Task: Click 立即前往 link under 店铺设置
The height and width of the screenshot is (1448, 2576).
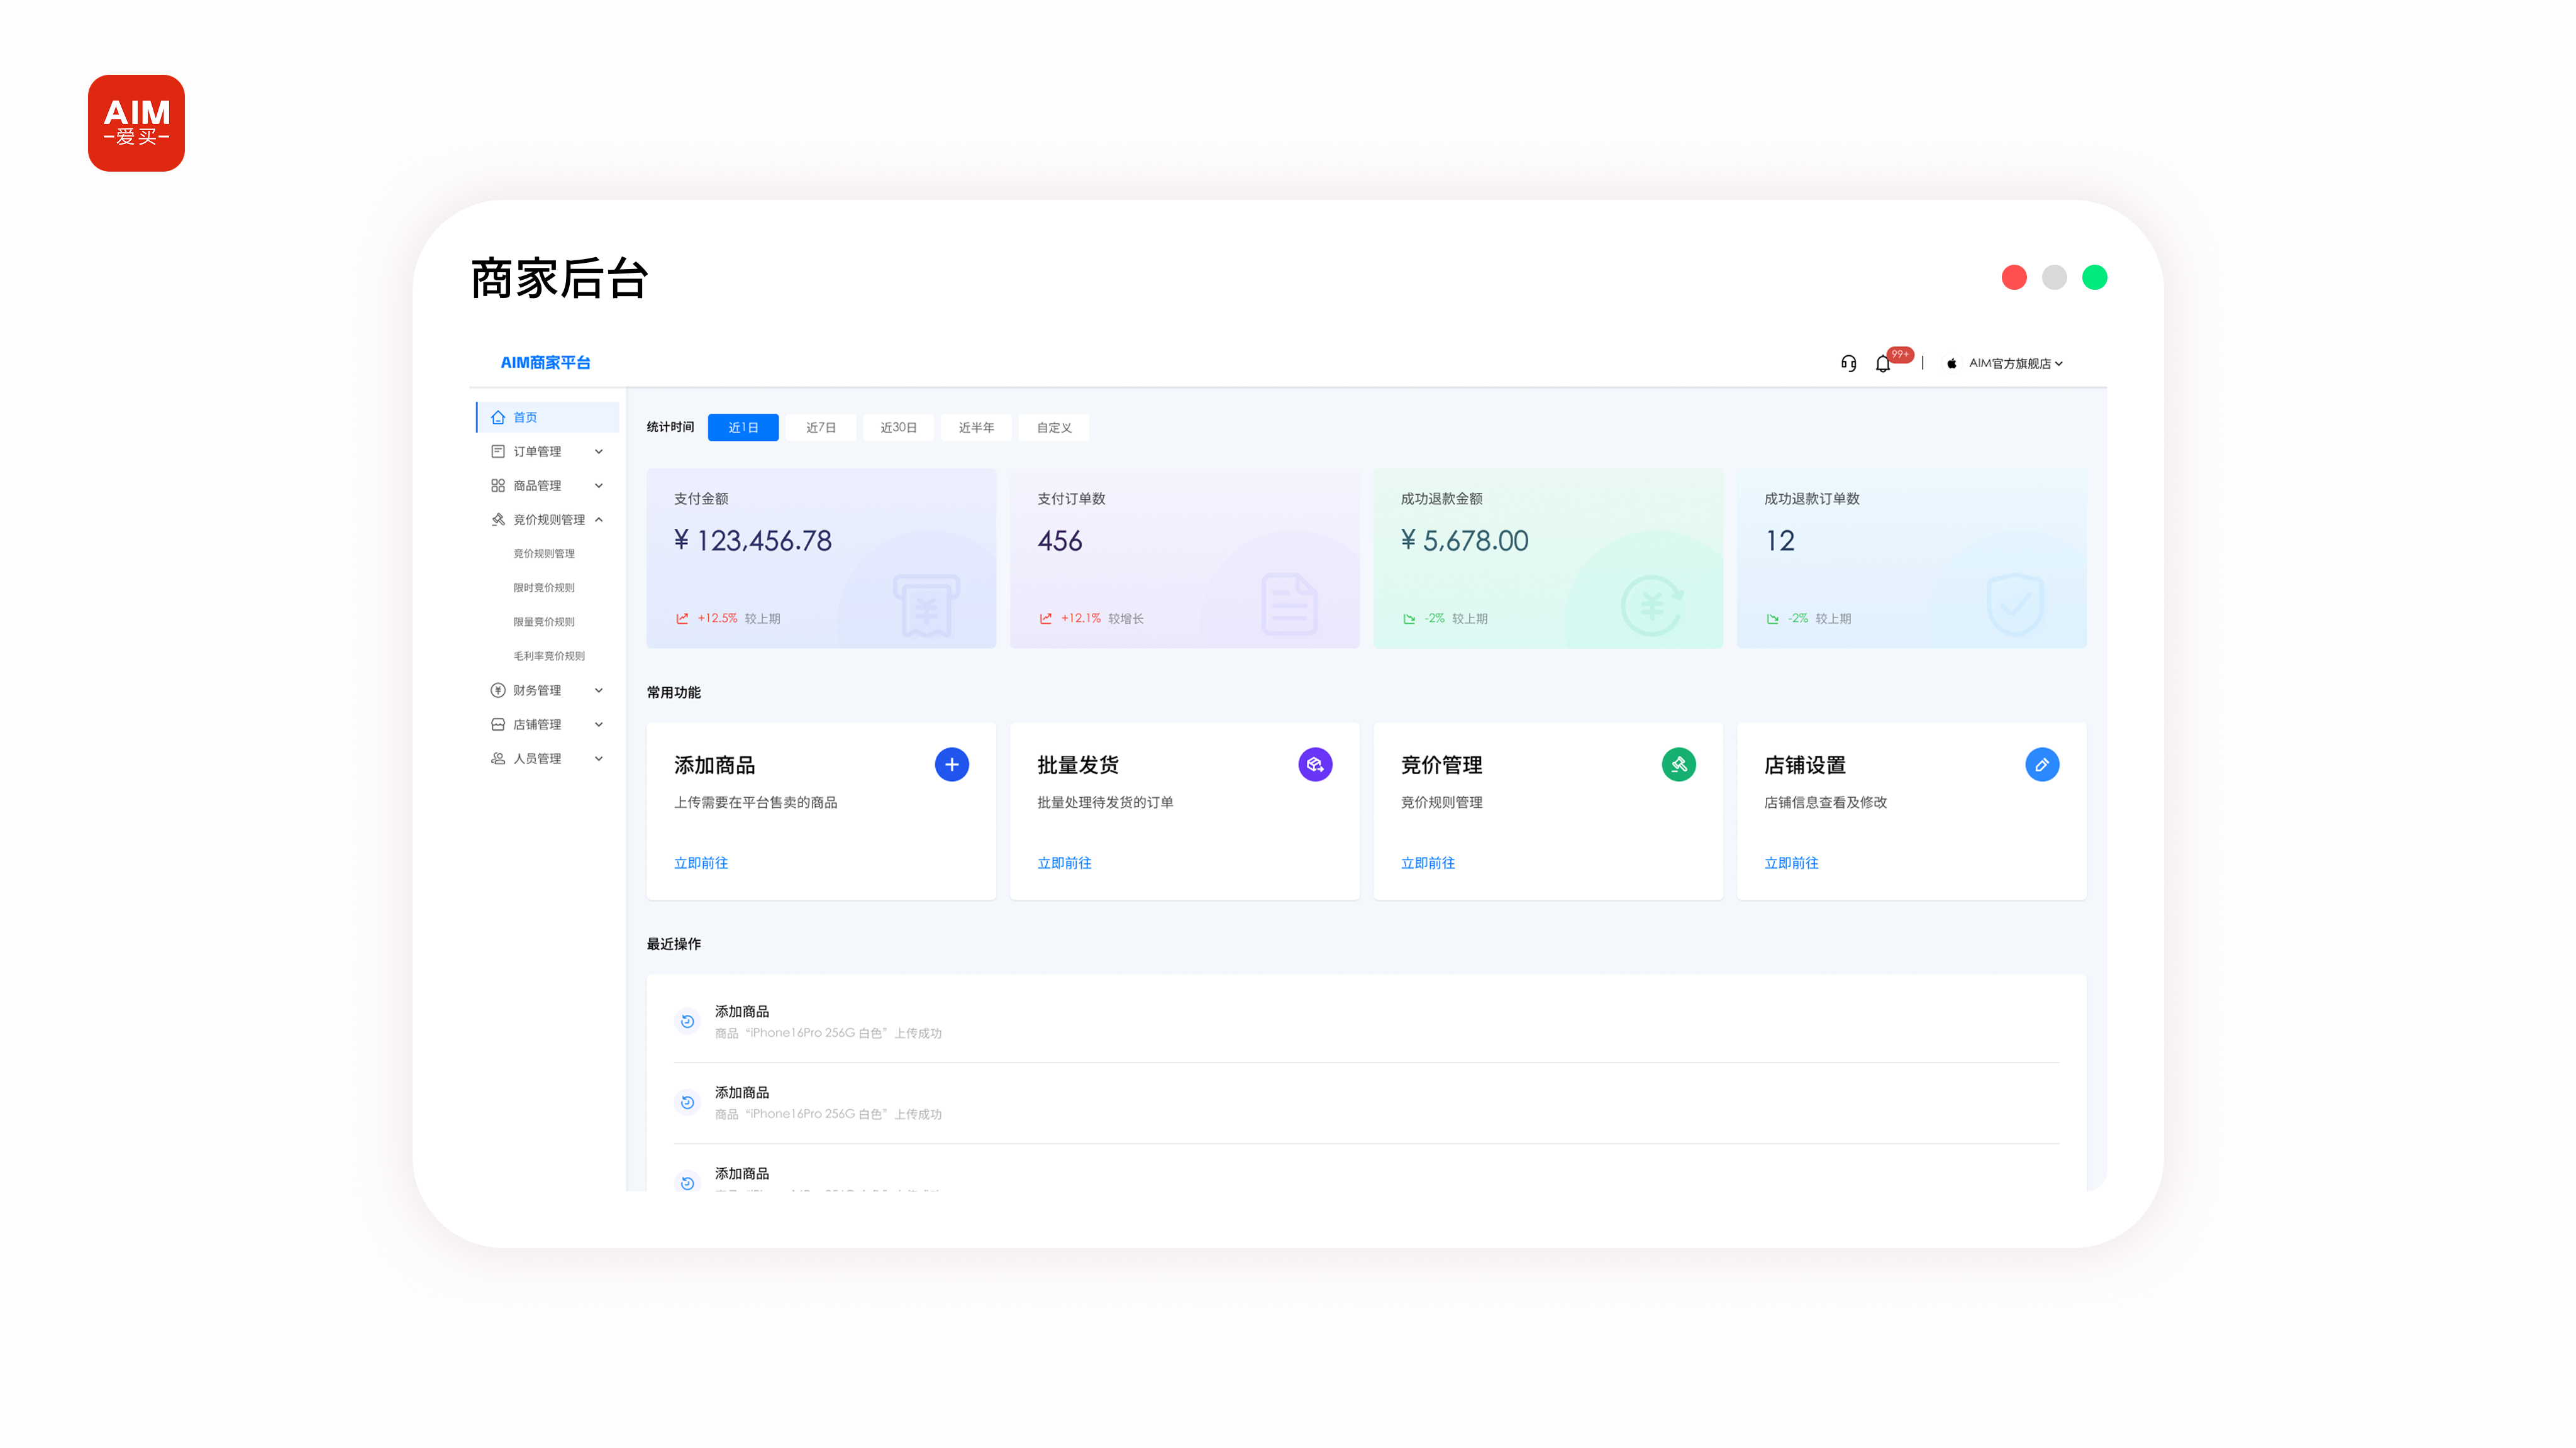Action: 1791,862
